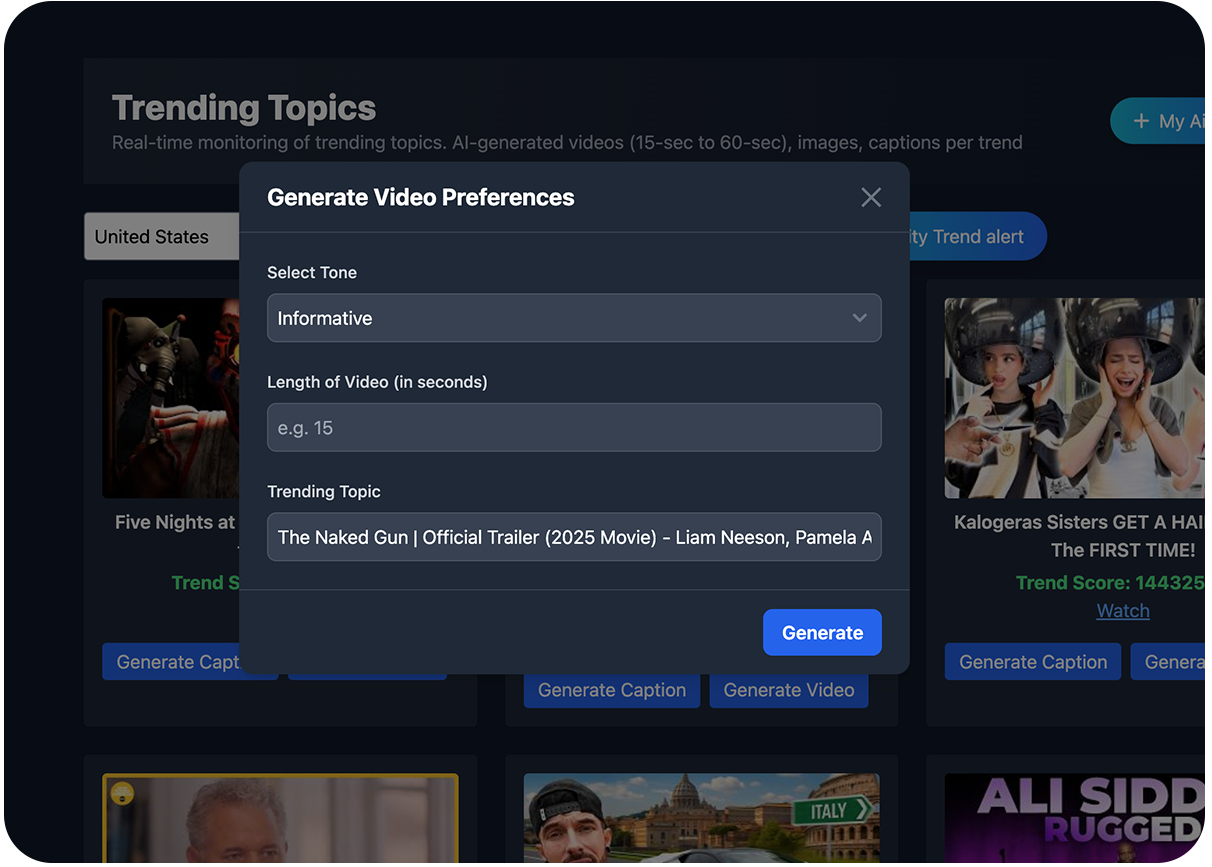Expand the United States country selector
Image resolution: width=1212 pixels, height=867 pixels.
click(160, 237)
